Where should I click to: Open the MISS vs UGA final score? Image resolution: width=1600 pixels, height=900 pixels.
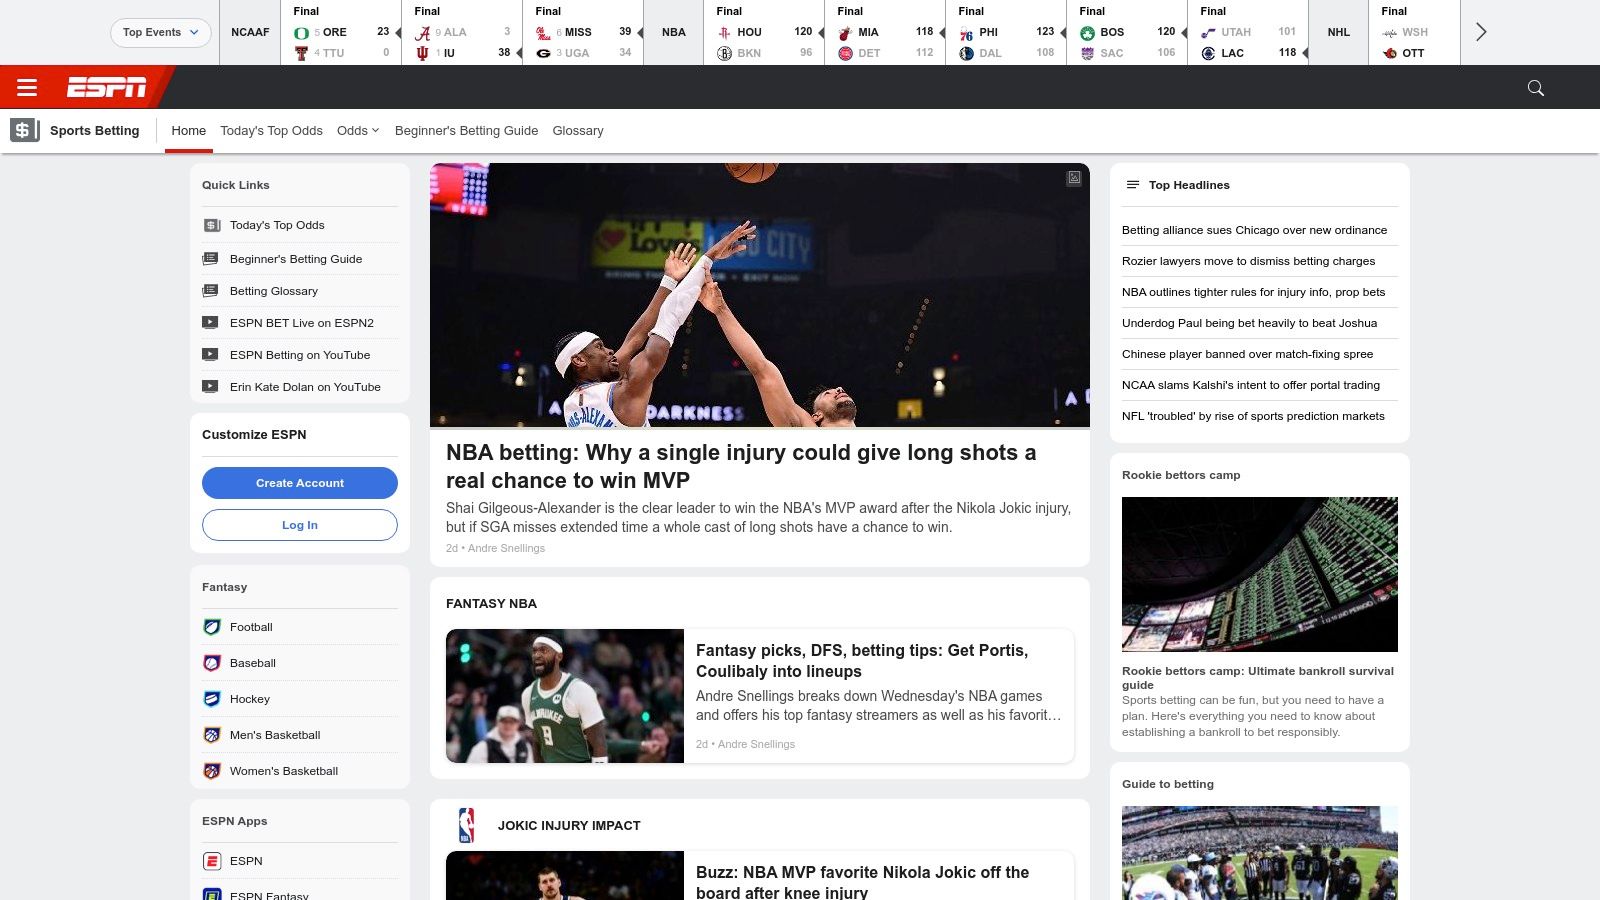[x=583, y=33]
